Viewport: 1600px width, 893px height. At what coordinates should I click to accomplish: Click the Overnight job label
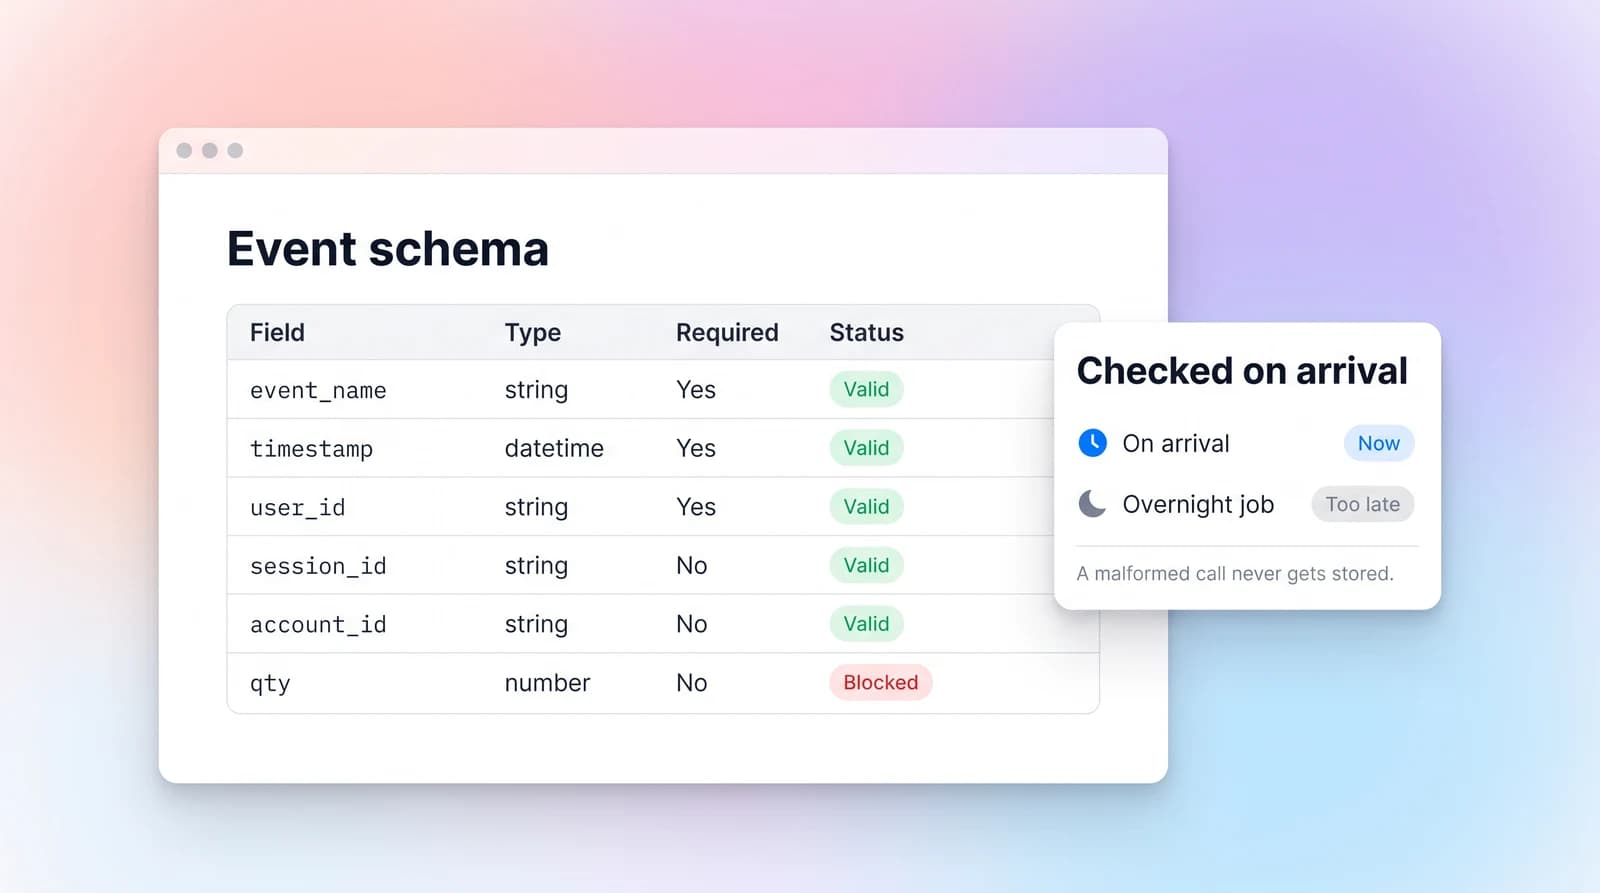1198,504
